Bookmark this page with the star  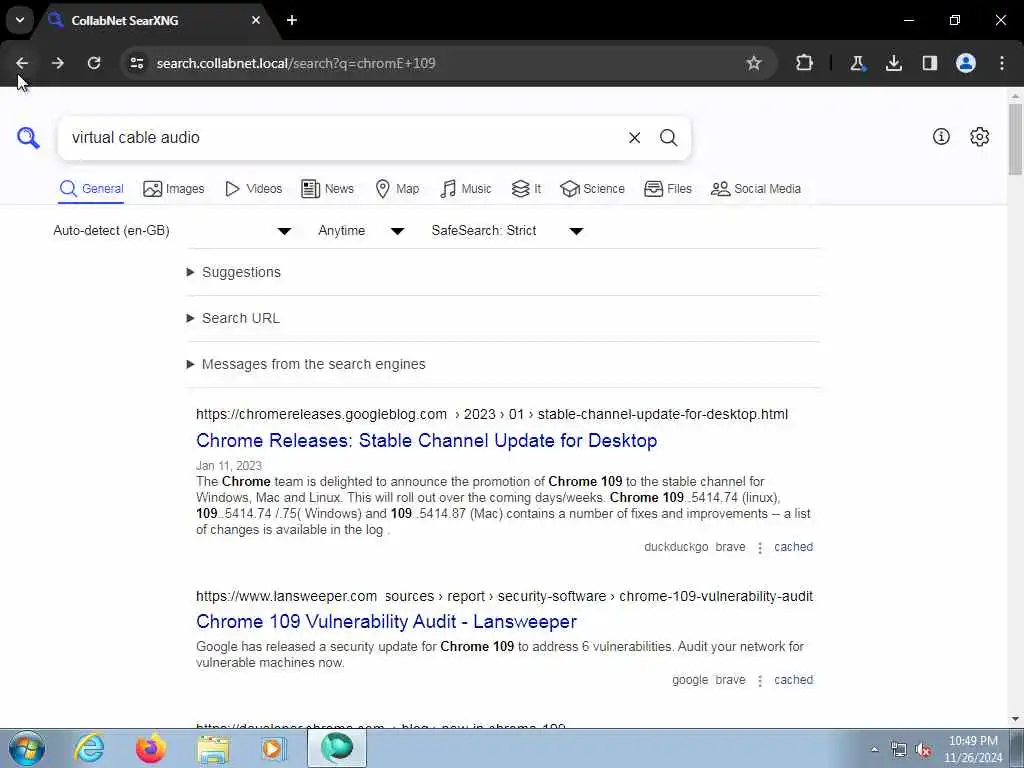754,63
